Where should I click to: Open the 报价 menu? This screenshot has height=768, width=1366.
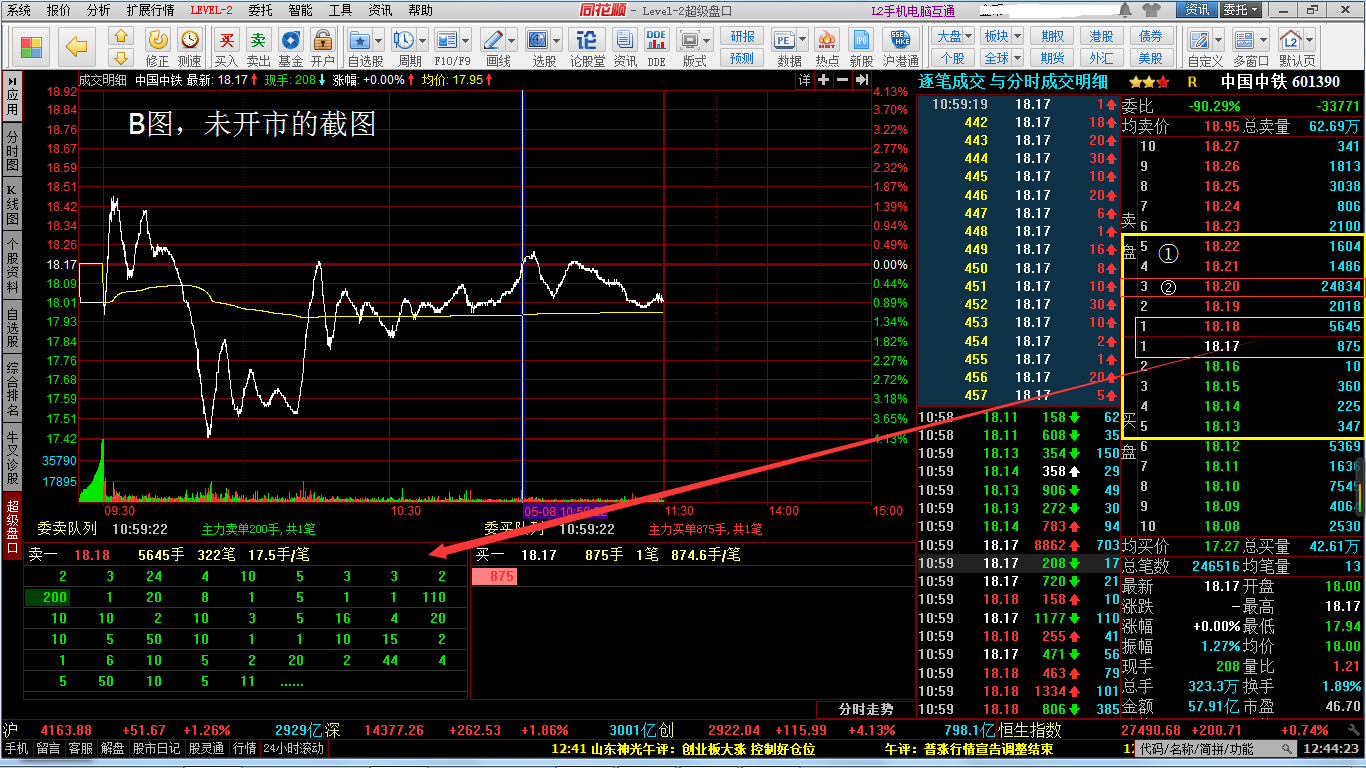59,10
